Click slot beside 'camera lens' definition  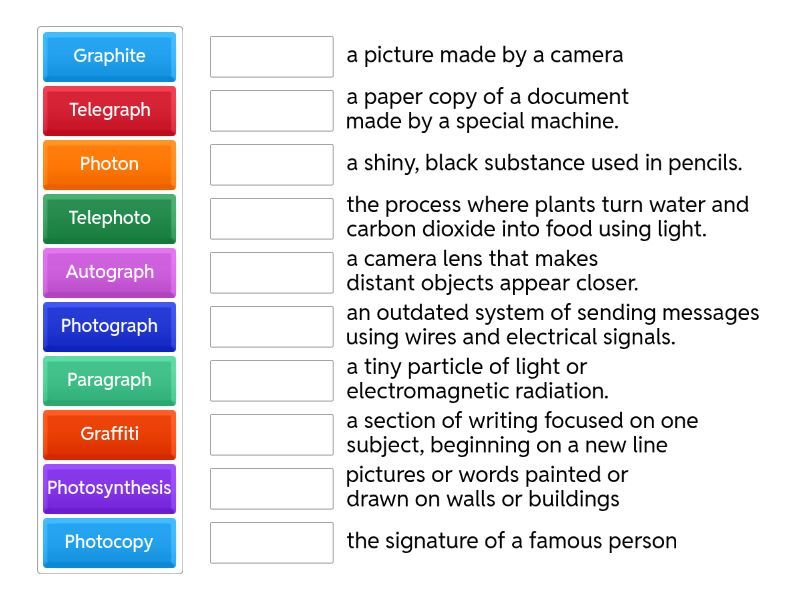click(271, 272)
